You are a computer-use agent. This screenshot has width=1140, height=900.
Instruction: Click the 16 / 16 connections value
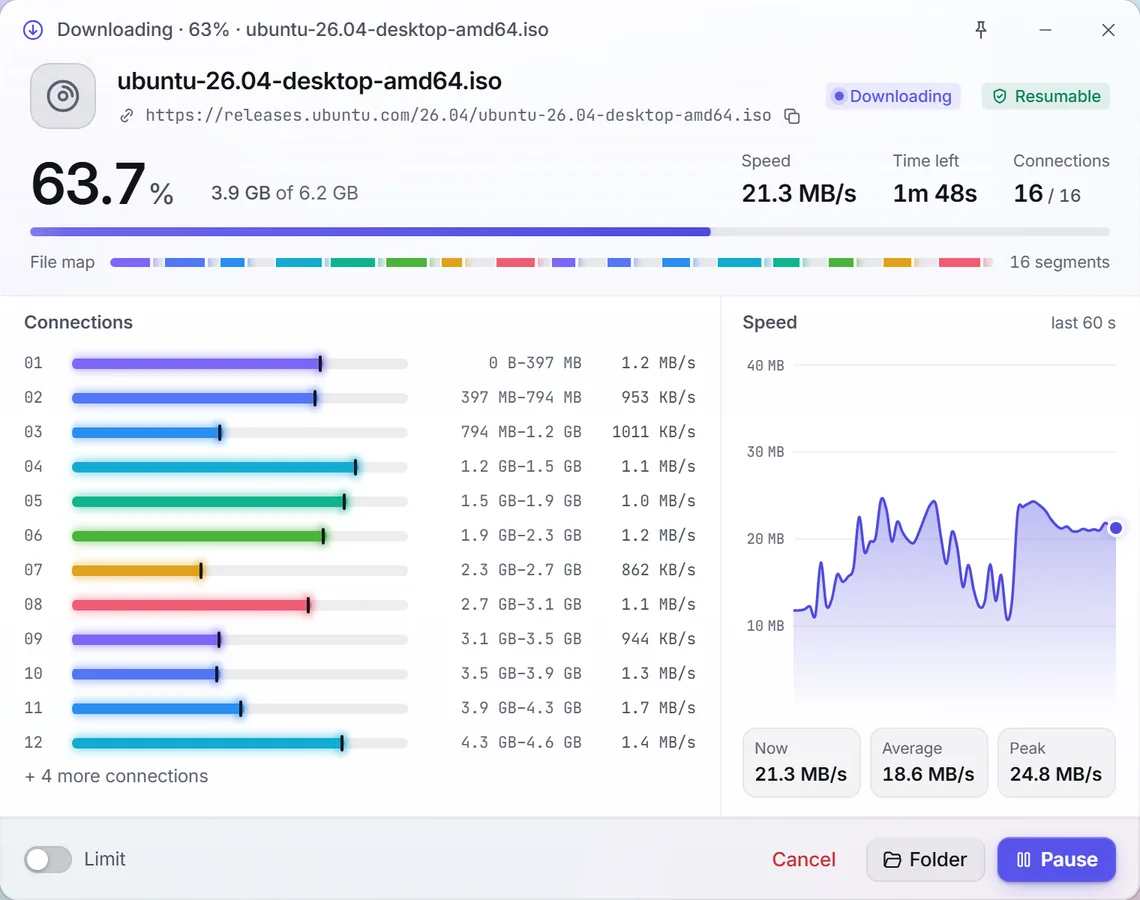[1047, 194]
